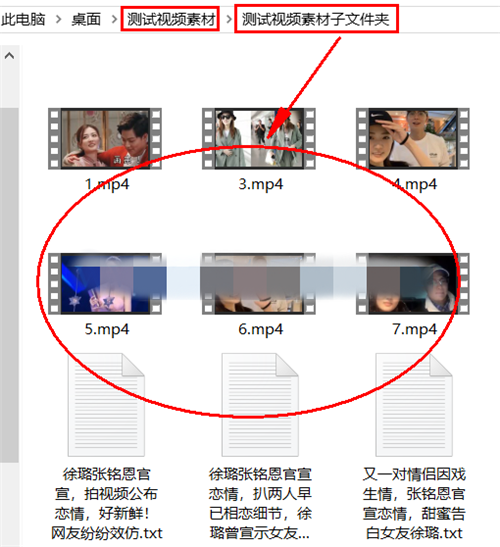The width and height of the screenshot is (500, 547).
Task: Click the 5.mp4 file name label
Action: (x=107, y=329)
